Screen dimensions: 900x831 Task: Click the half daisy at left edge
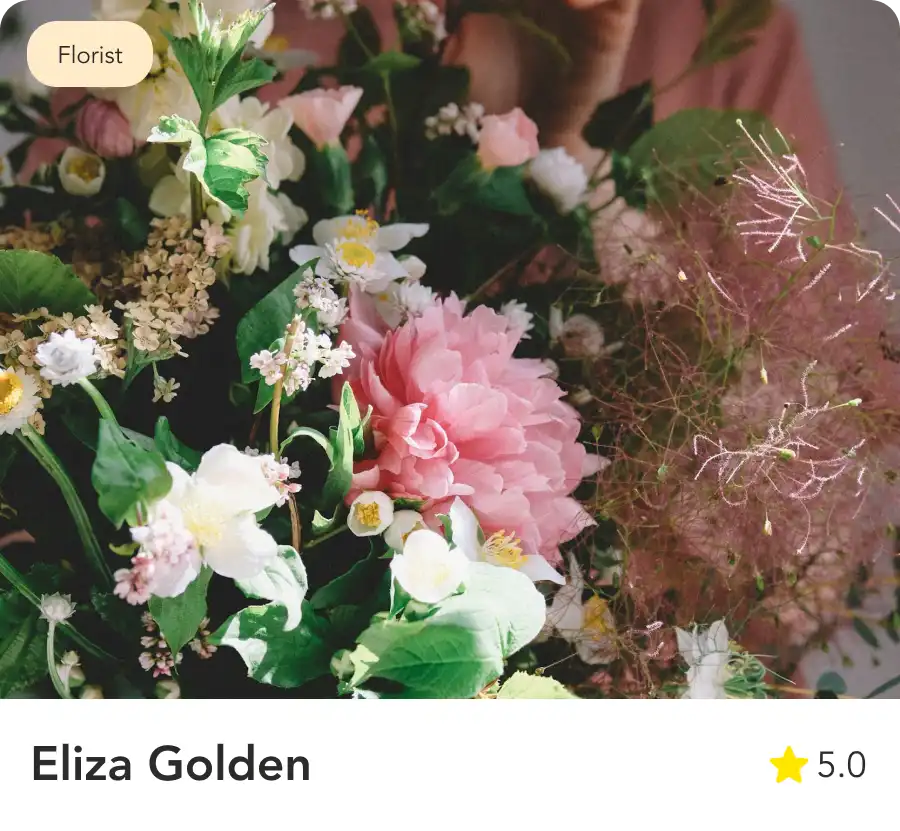point(16,399)
